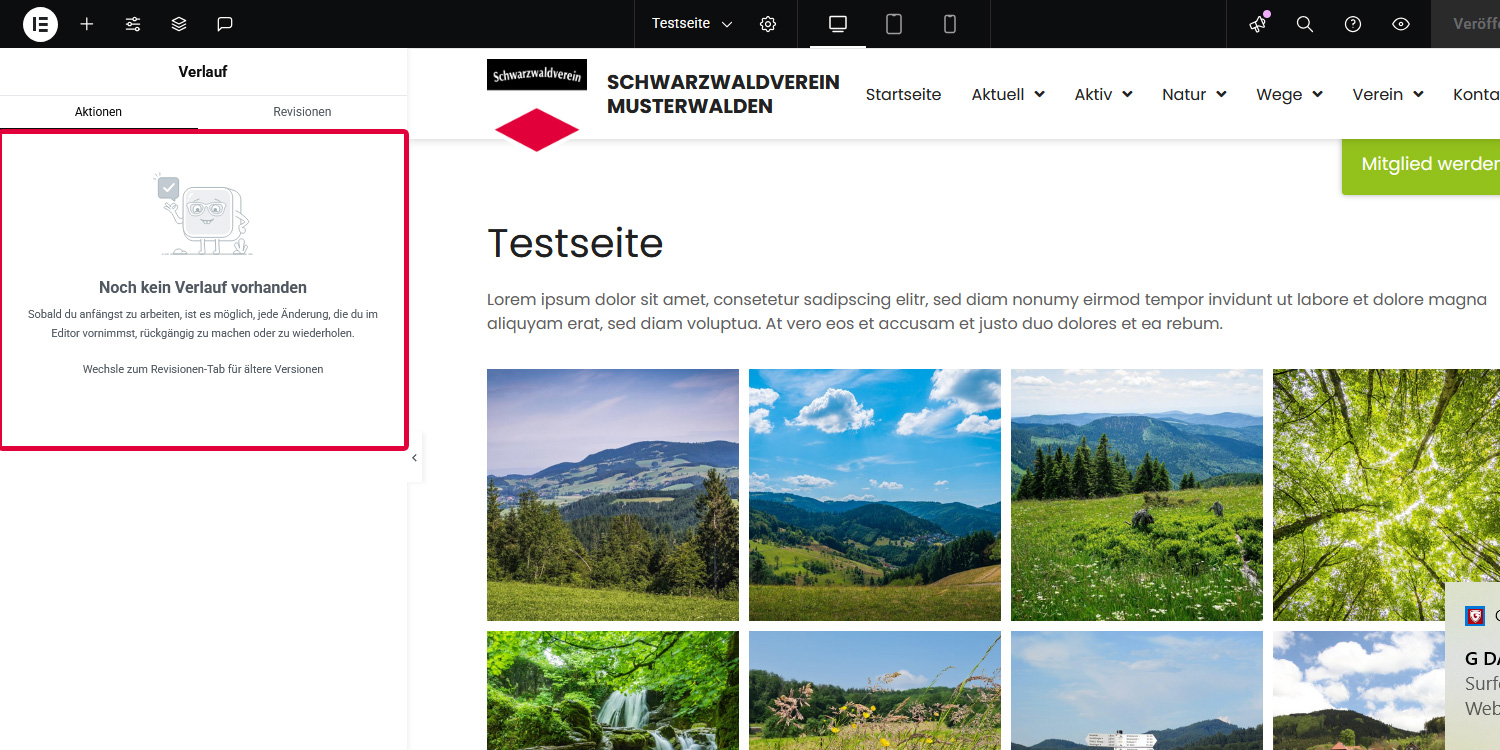Add a new element with plus icon
The height and width of the screenshot is (750, 1500).
87,24
